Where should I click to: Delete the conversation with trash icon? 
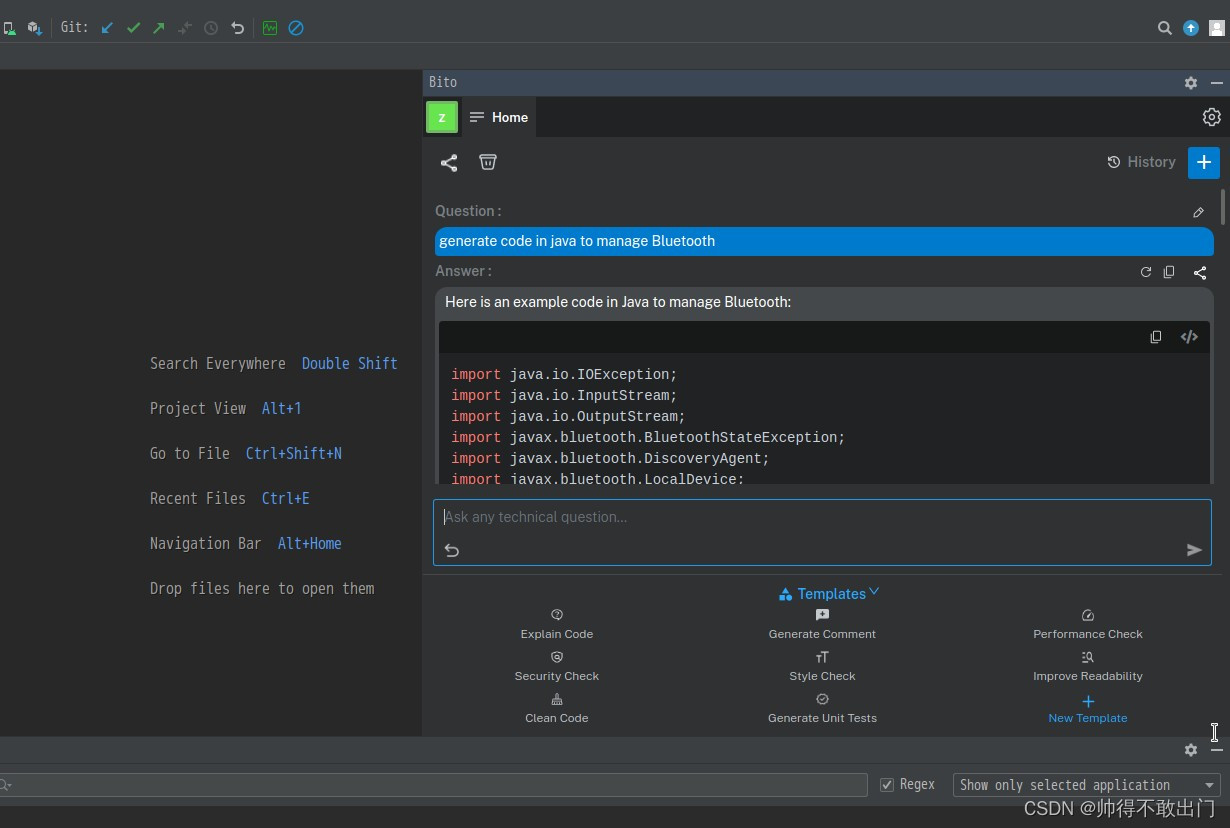(488, 162)
